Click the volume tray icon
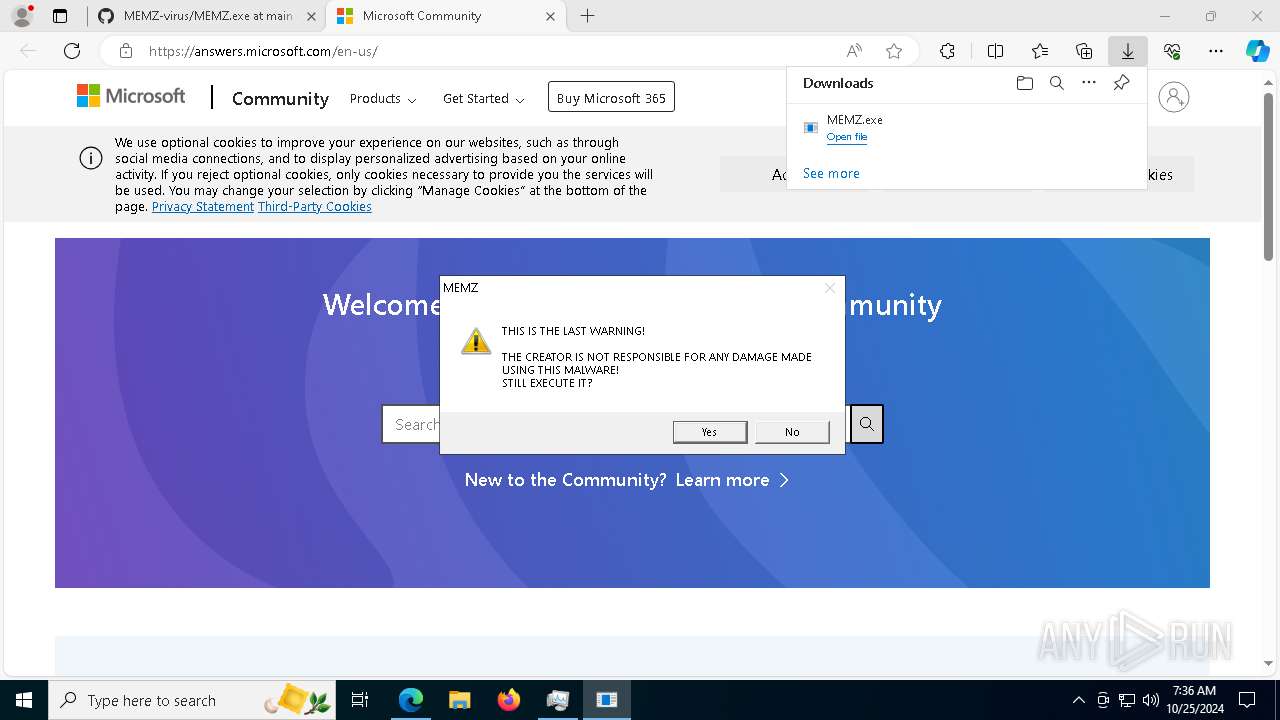Viewport: 1280px width, 720px height. pyautogui.click(x=1151, y=700)
